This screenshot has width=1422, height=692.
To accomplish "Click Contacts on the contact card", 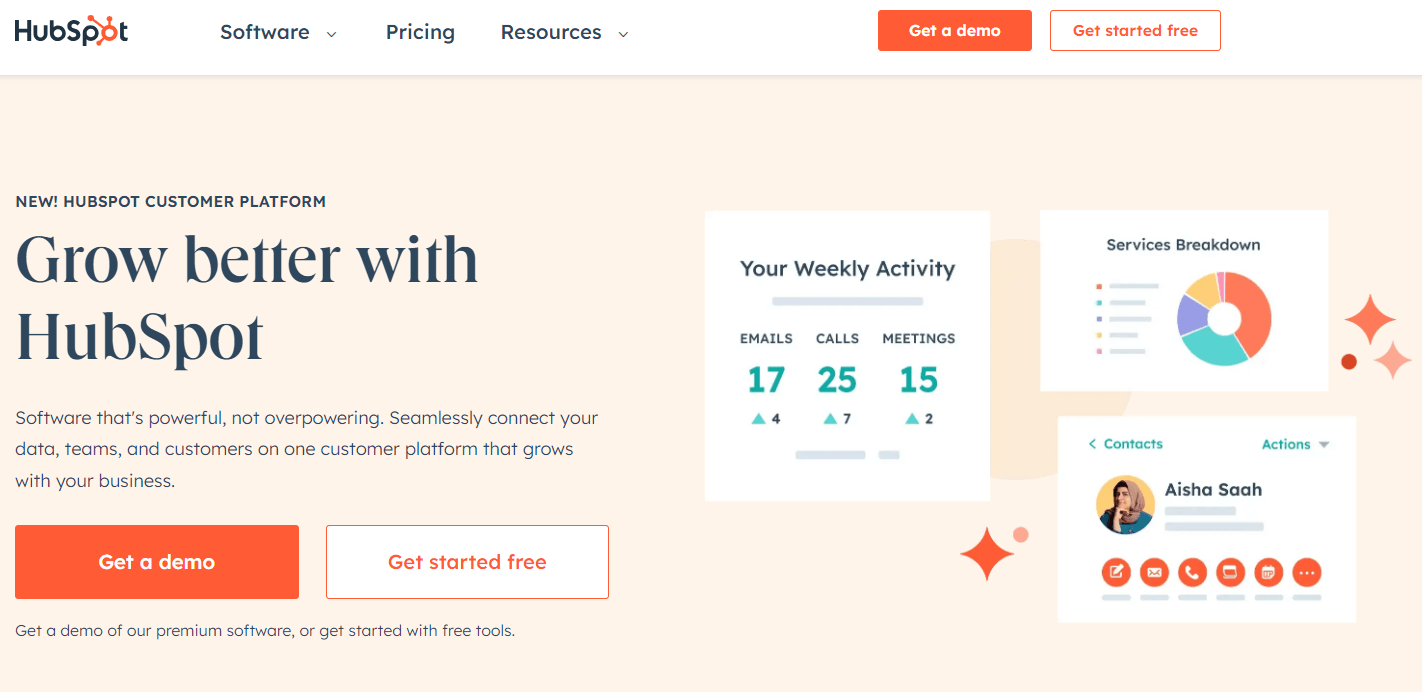I will pyautogui.click(x=1134, y=443).
